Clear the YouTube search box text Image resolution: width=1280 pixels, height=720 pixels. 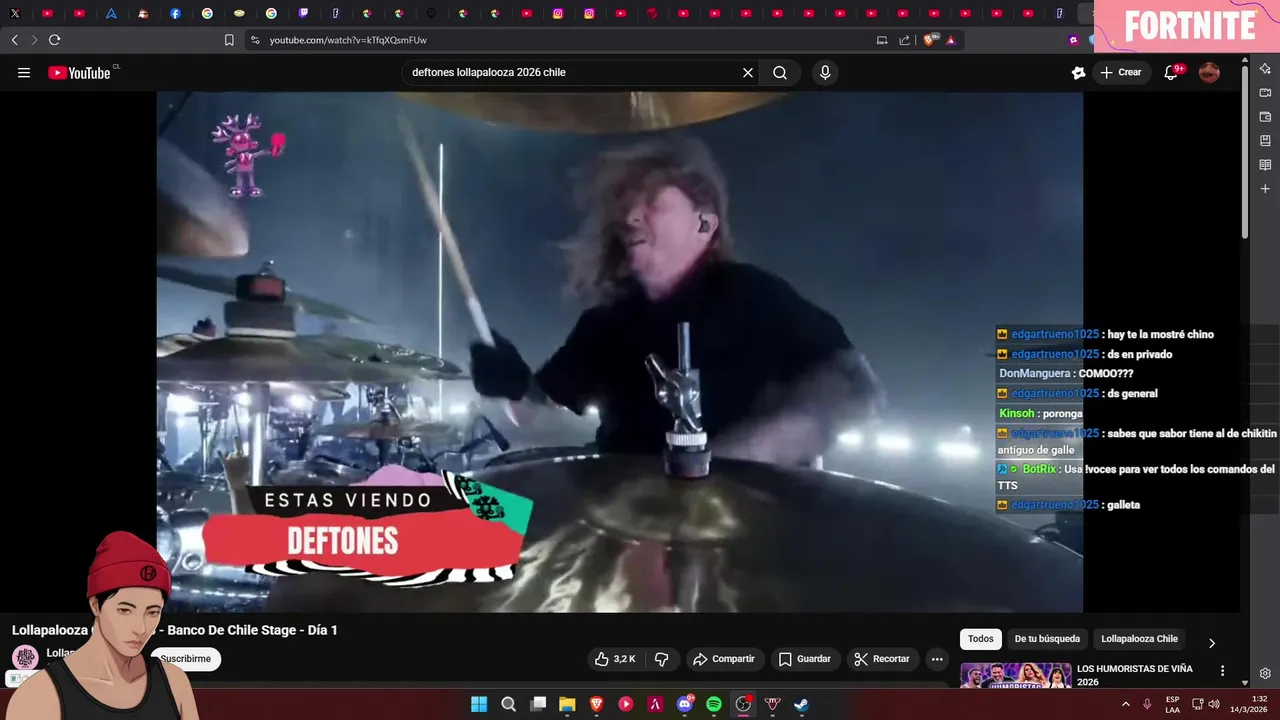point(747,72)
